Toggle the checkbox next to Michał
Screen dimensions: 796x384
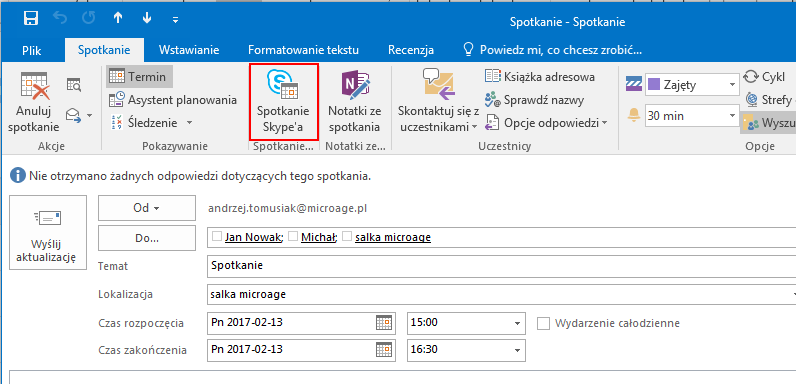tap(292, 236)
